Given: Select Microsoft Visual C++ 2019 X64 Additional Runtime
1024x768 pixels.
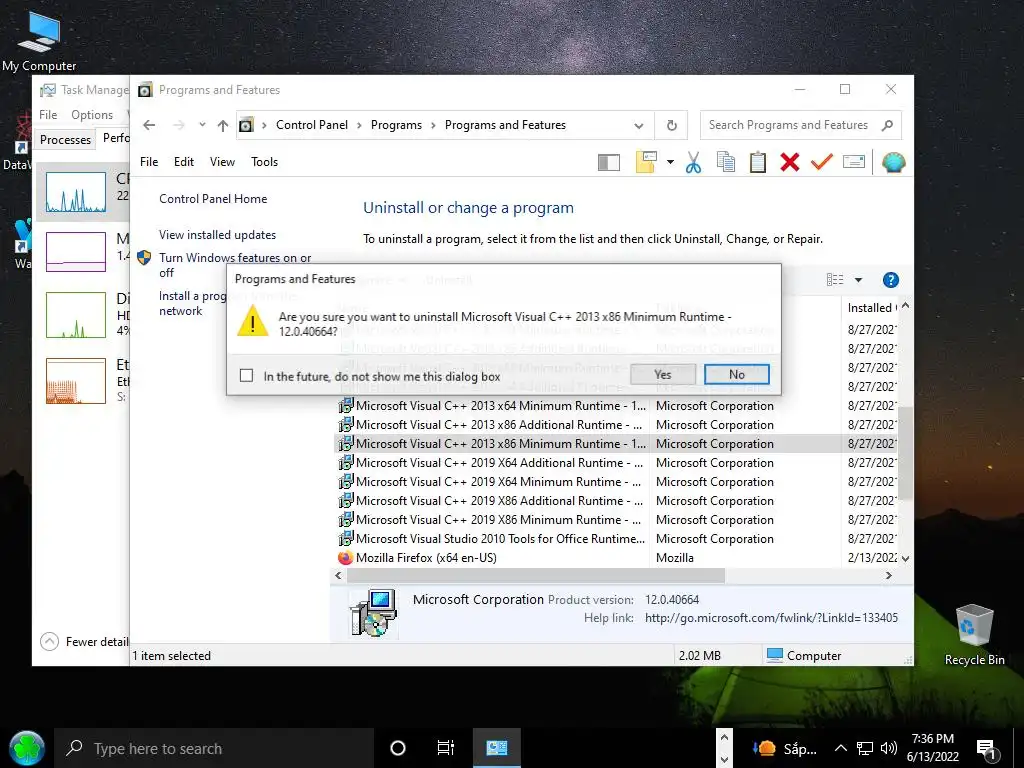Looking at the screenshot, I should click(499, 462).
